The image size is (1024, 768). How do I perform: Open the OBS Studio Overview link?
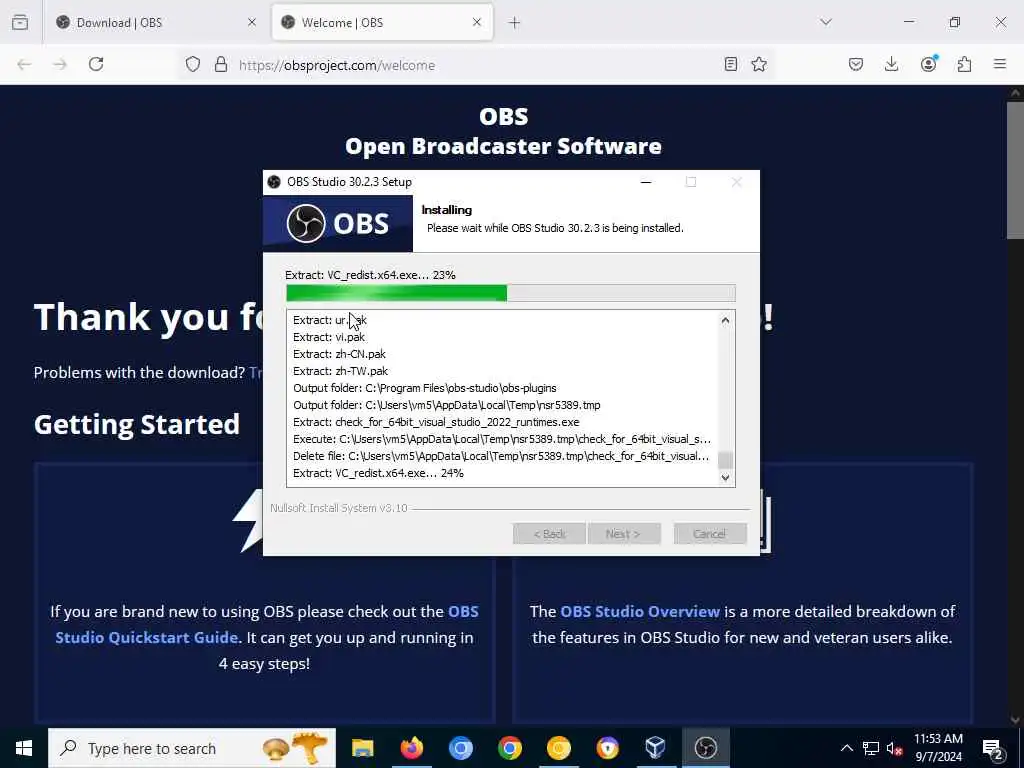point(639,612)
